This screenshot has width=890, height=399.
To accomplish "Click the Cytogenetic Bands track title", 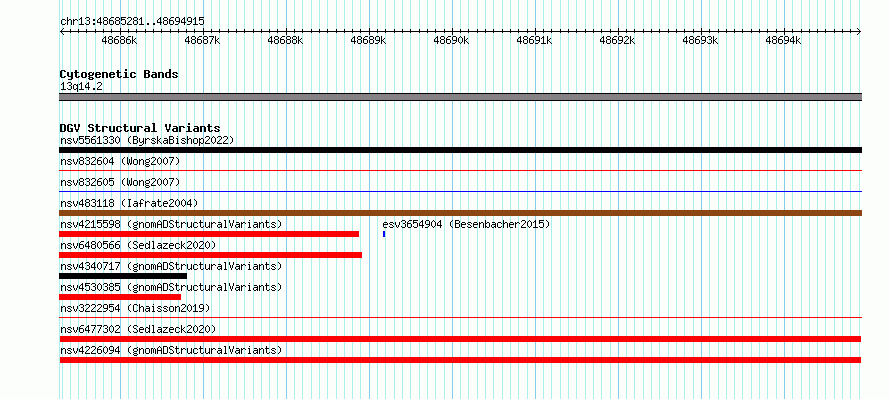I will tap(119, 74).
